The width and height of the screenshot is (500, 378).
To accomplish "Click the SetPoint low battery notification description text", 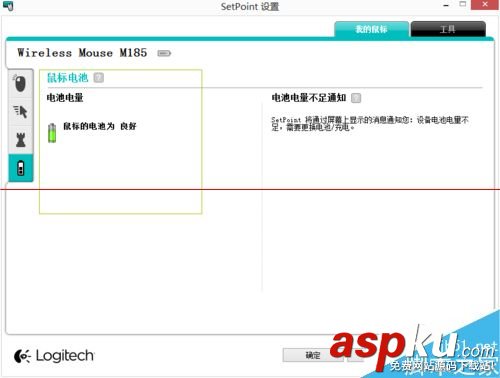I will click(370, 123).
